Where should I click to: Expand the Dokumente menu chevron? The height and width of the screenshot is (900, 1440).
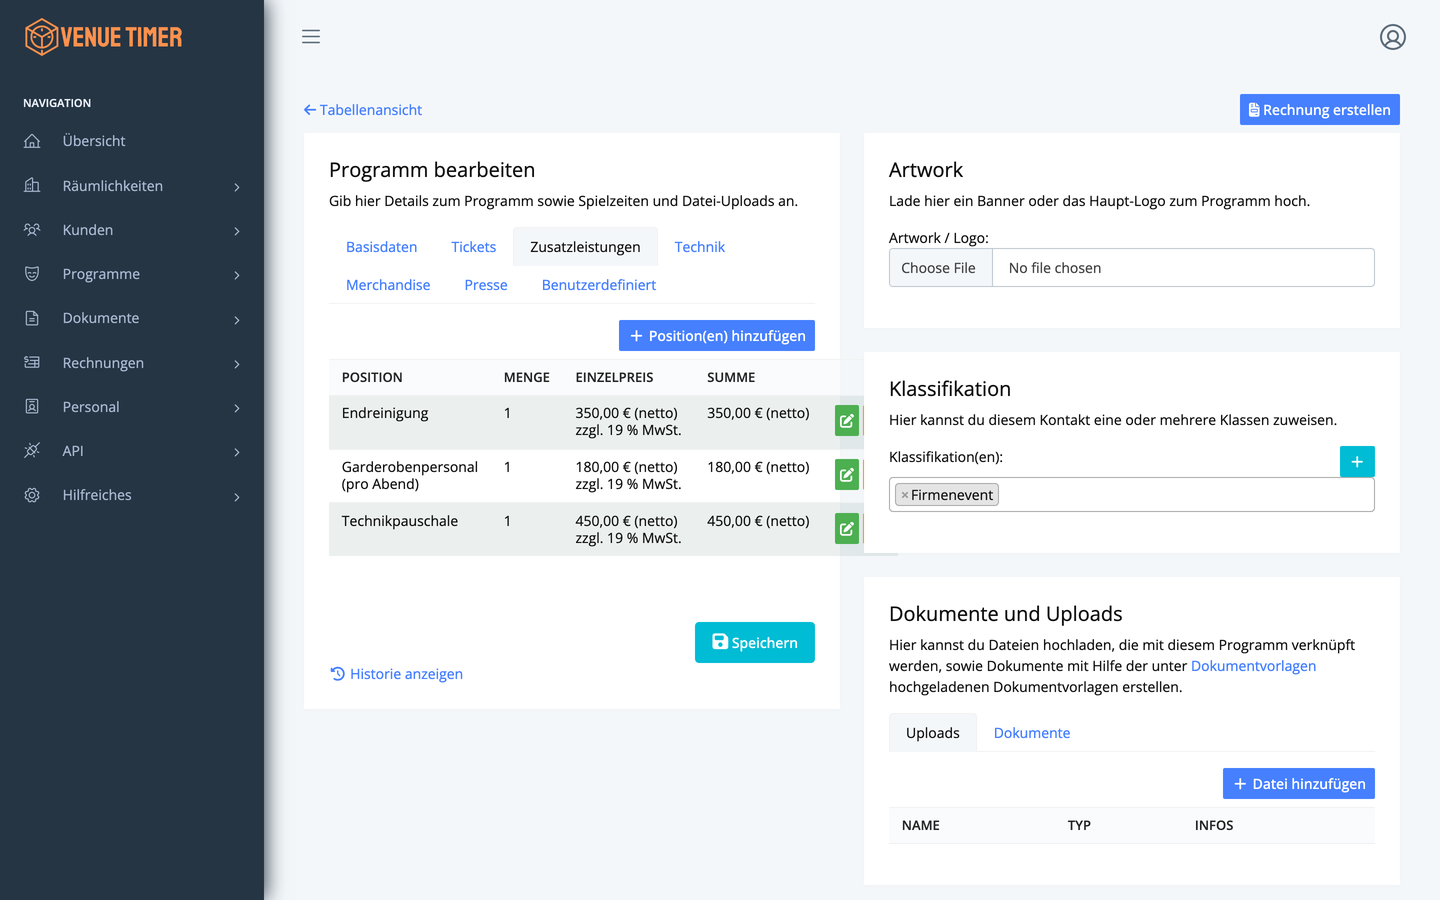[237, 320]
